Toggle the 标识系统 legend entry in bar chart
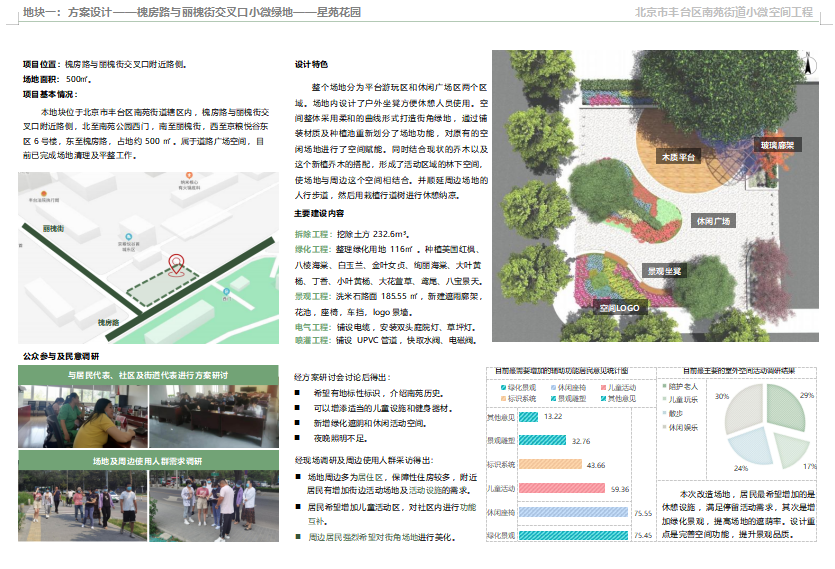This screenshot has width=835, height=569. (x=518, y=398)
